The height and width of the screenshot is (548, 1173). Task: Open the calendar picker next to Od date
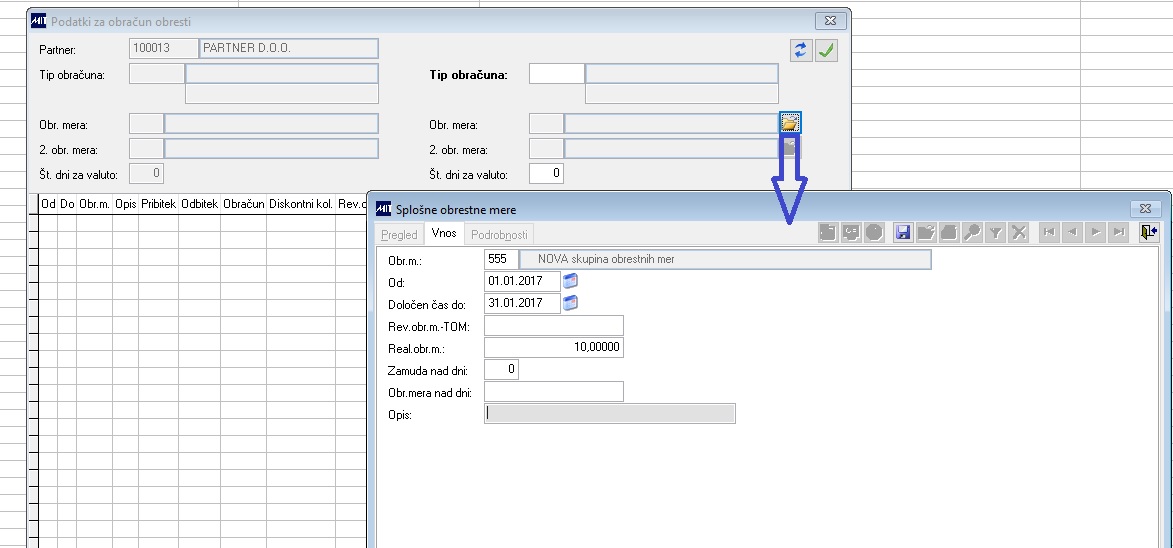click(571, 281)
